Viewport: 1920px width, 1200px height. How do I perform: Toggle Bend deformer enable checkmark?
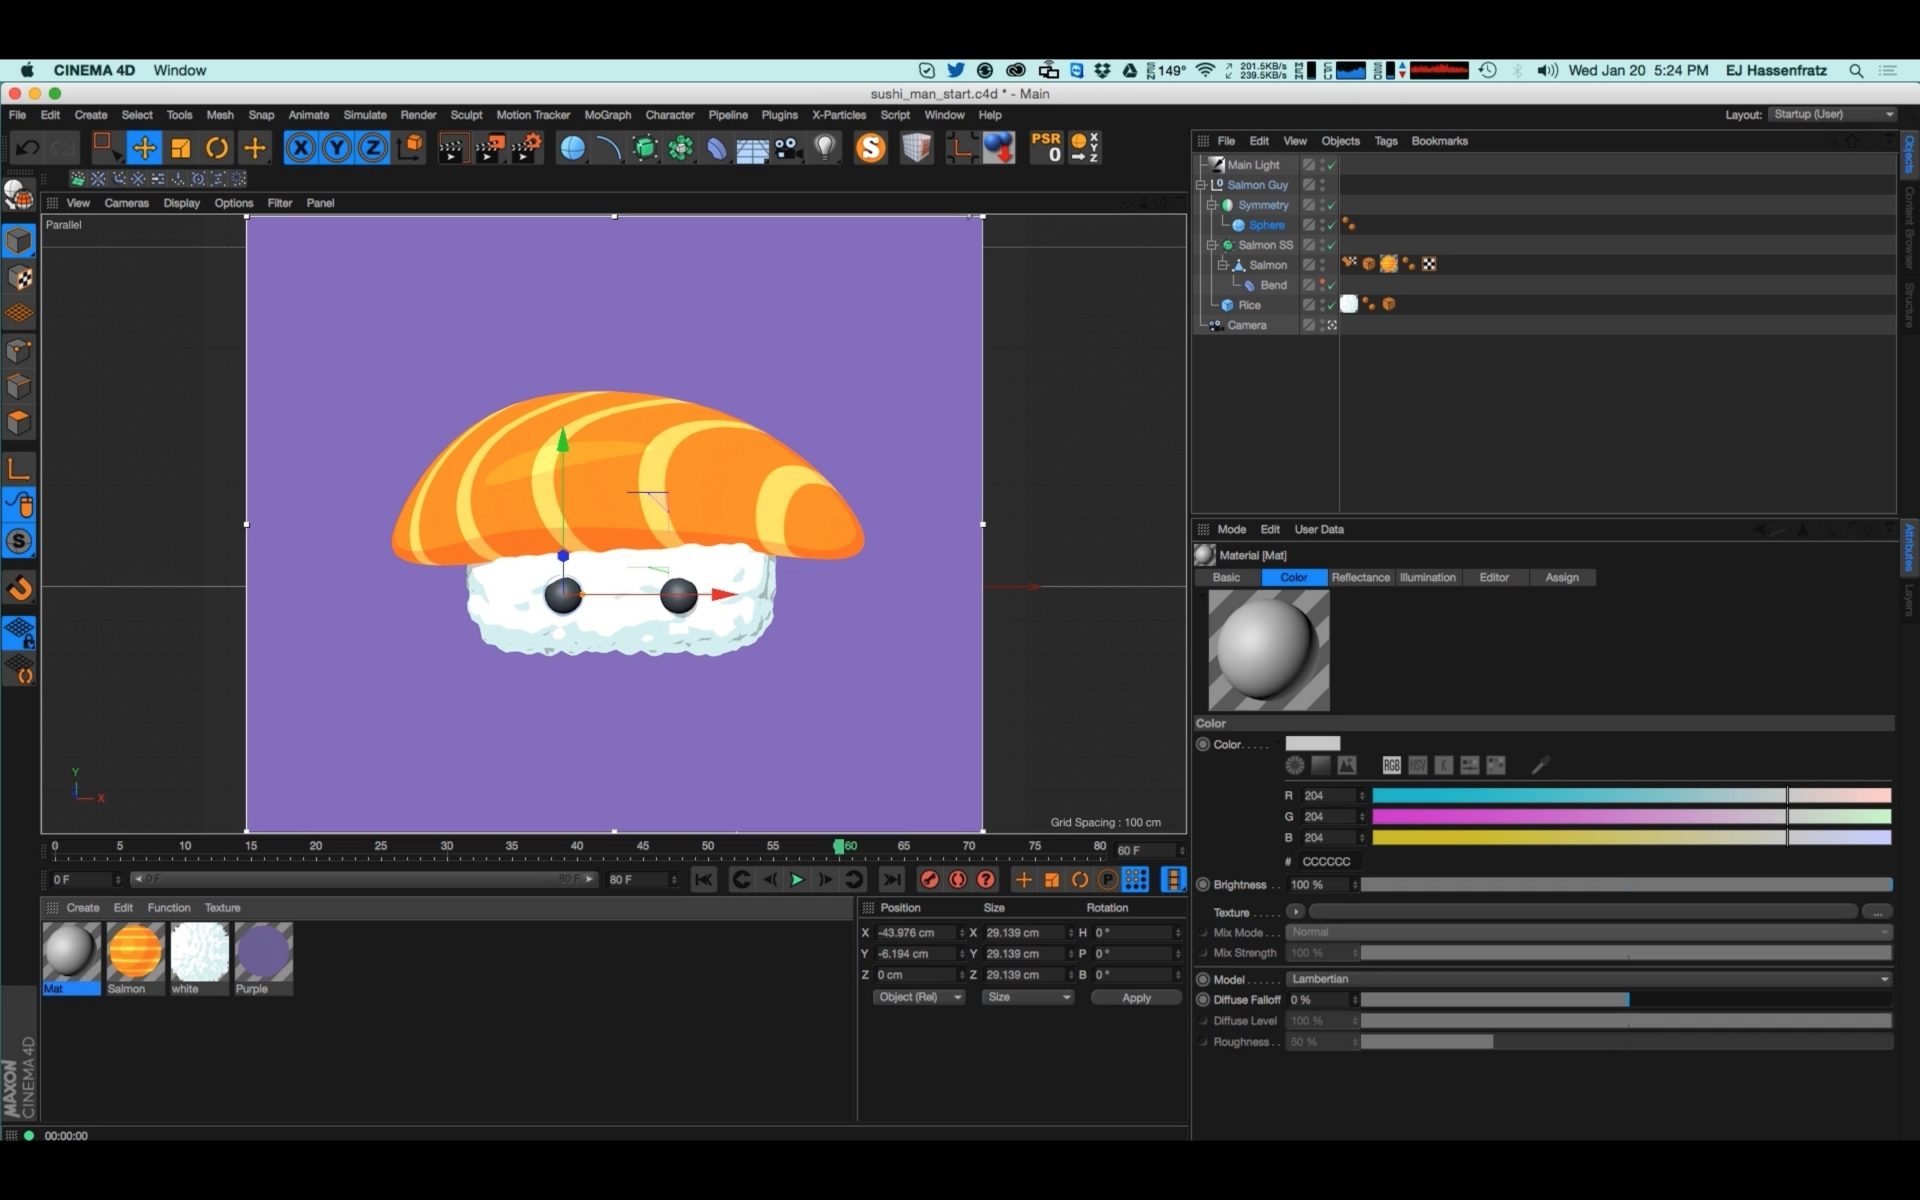(x=1332, y=285)
